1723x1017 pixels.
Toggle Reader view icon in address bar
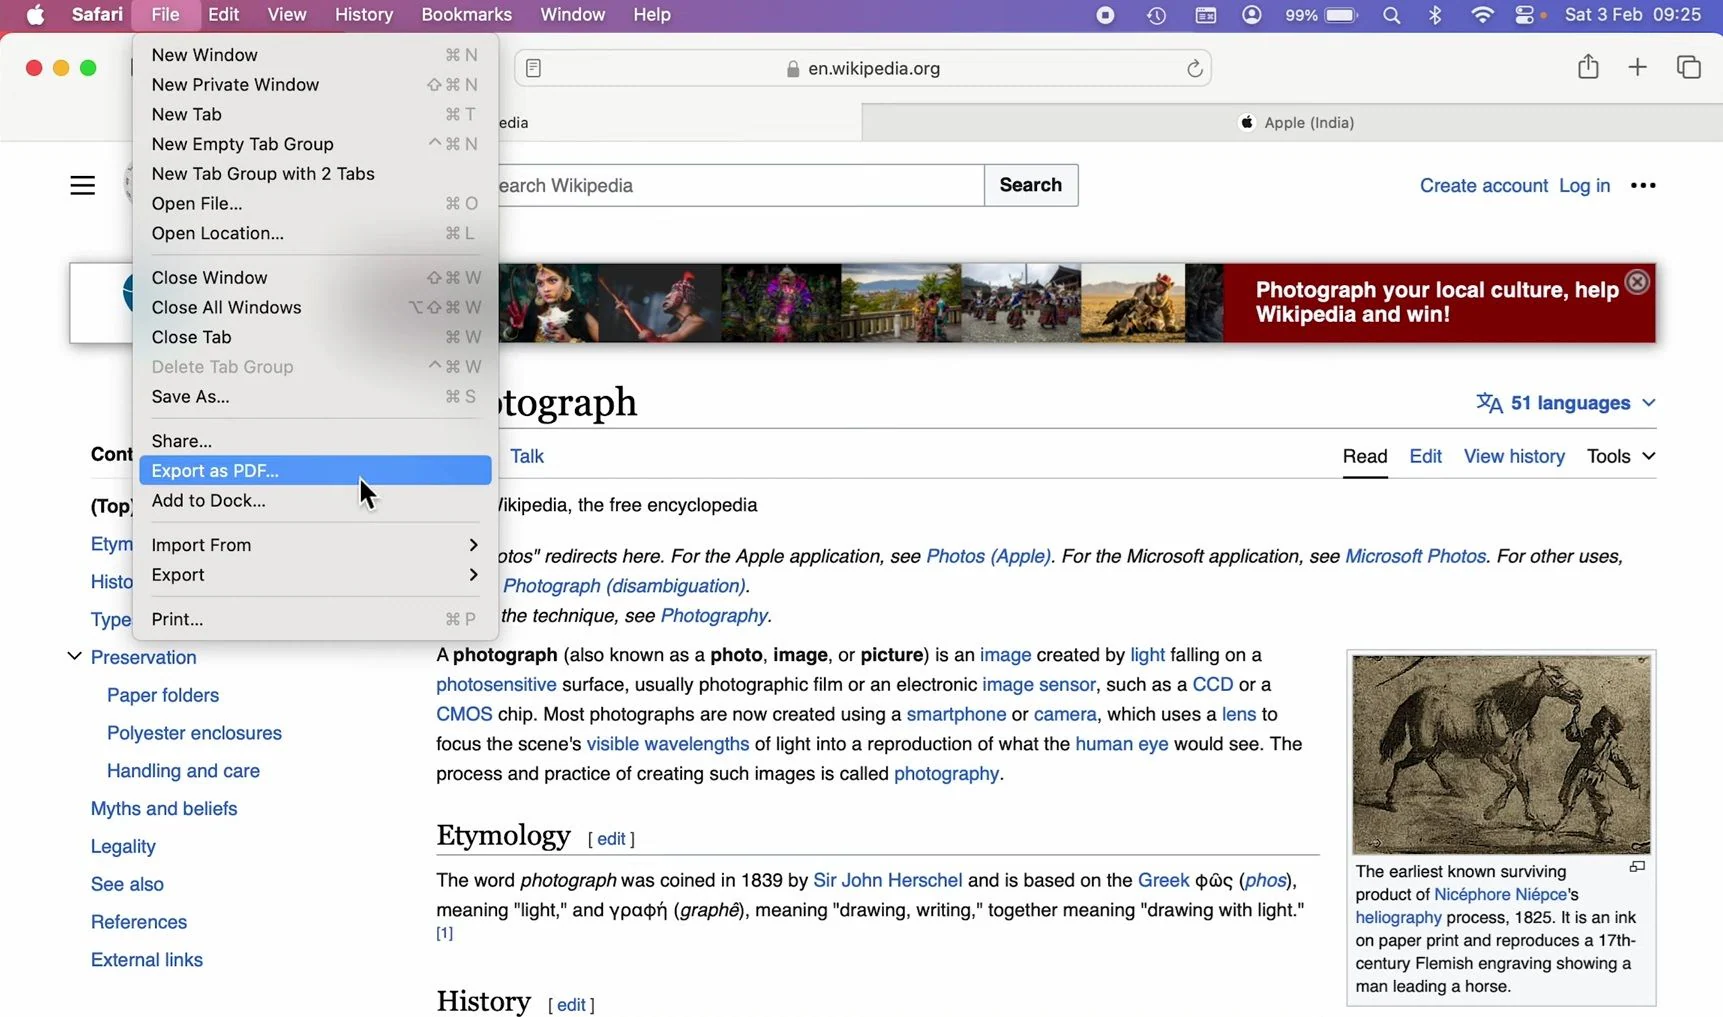point(534,68)
